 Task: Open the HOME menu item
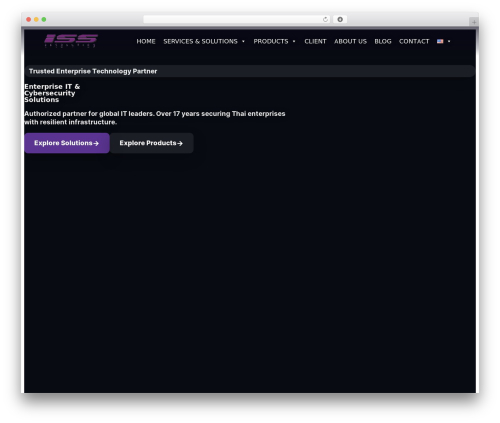(x=146, y=41)
